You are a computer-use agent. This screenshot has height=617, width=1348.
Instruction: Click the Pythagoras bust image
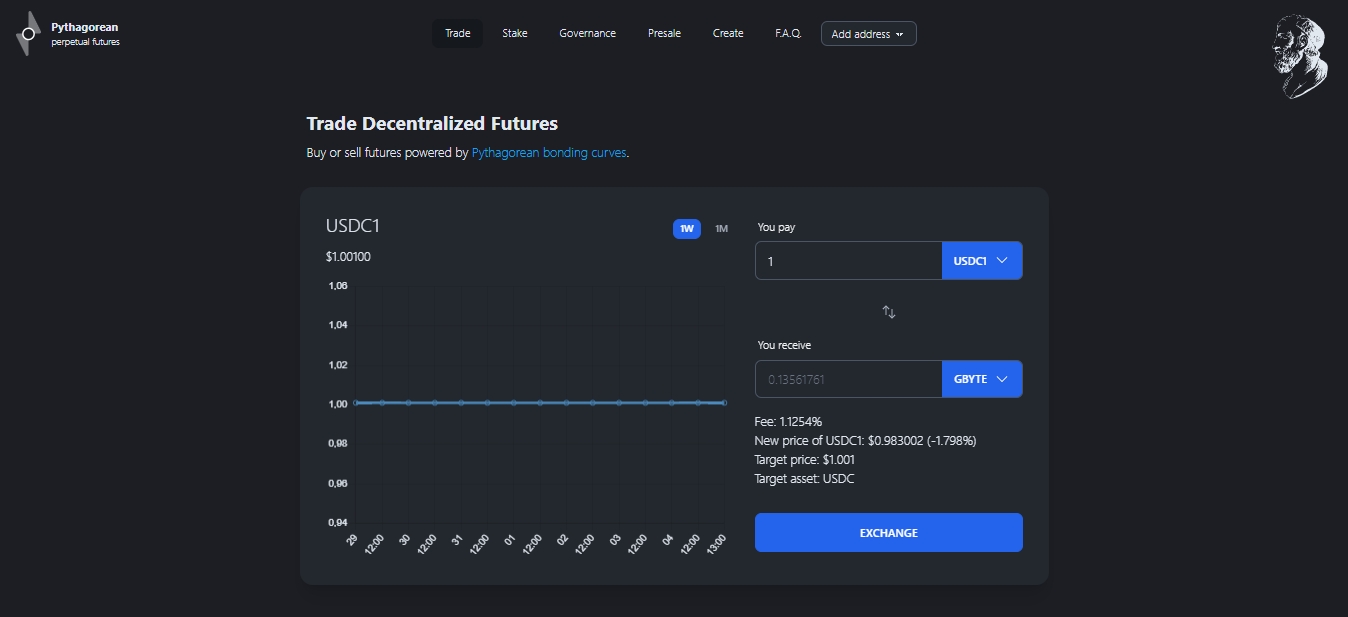point(1300,56)
